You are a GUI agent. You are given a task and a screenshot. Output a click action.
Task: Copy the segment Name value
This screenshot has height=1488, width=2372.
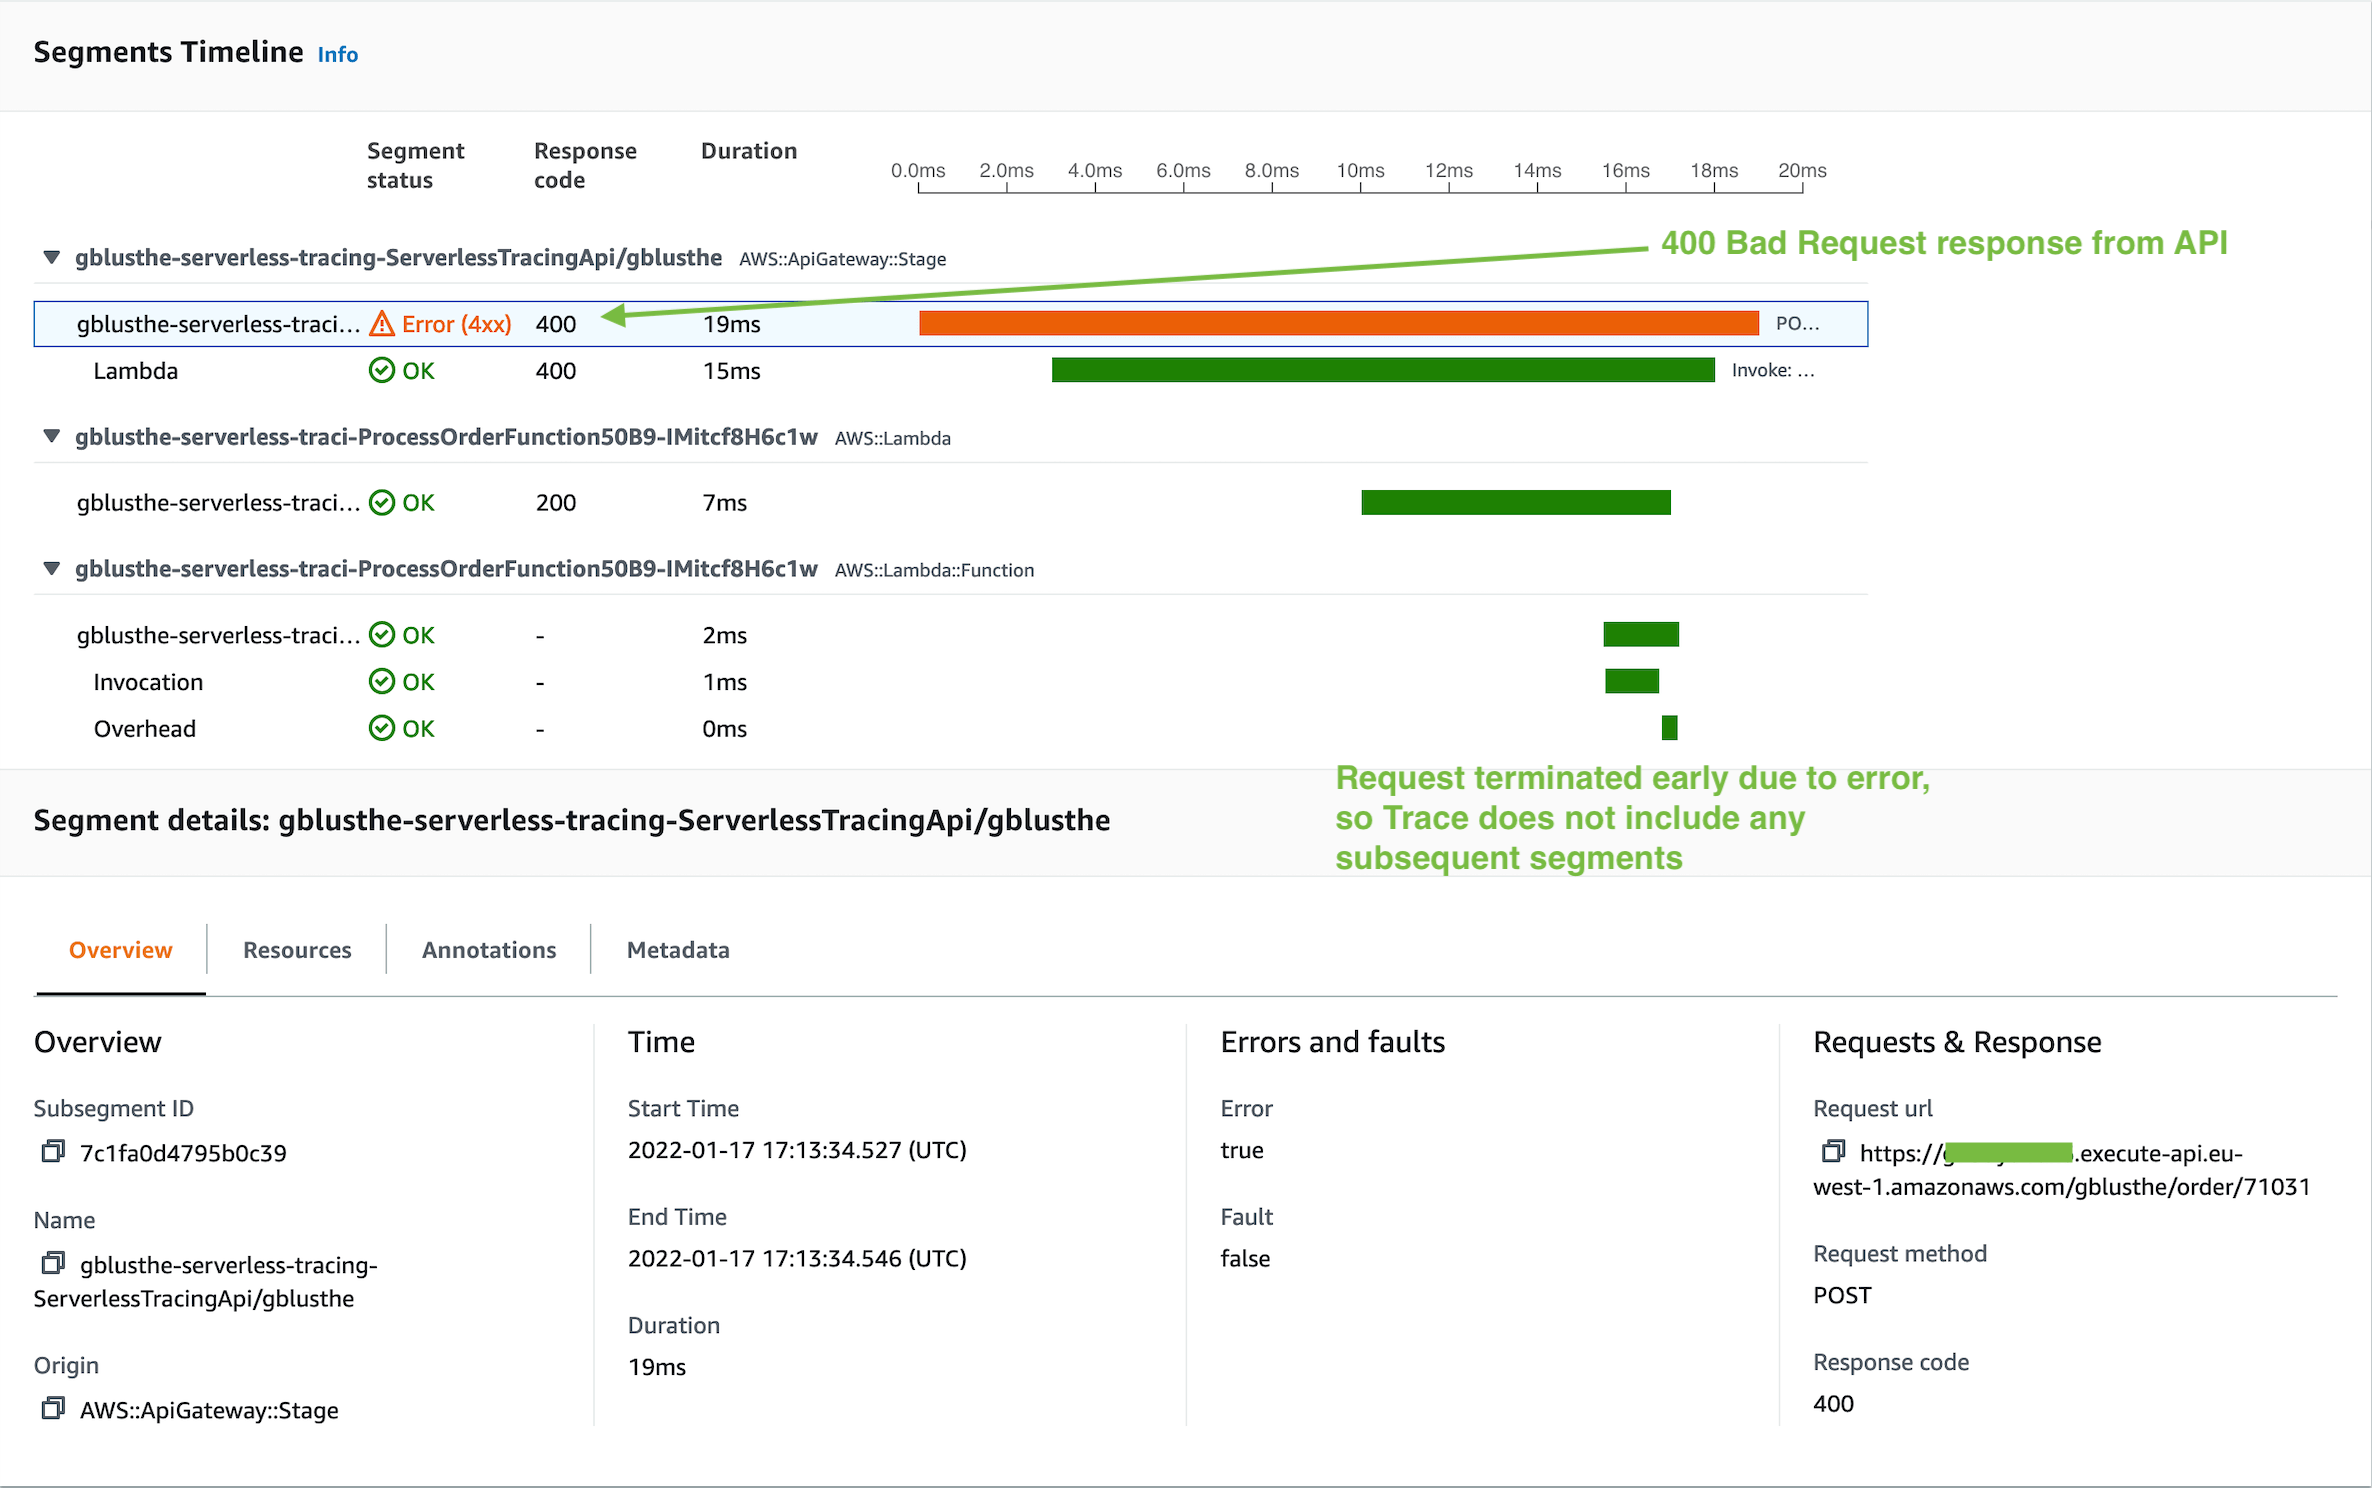tap(54, 1263)
